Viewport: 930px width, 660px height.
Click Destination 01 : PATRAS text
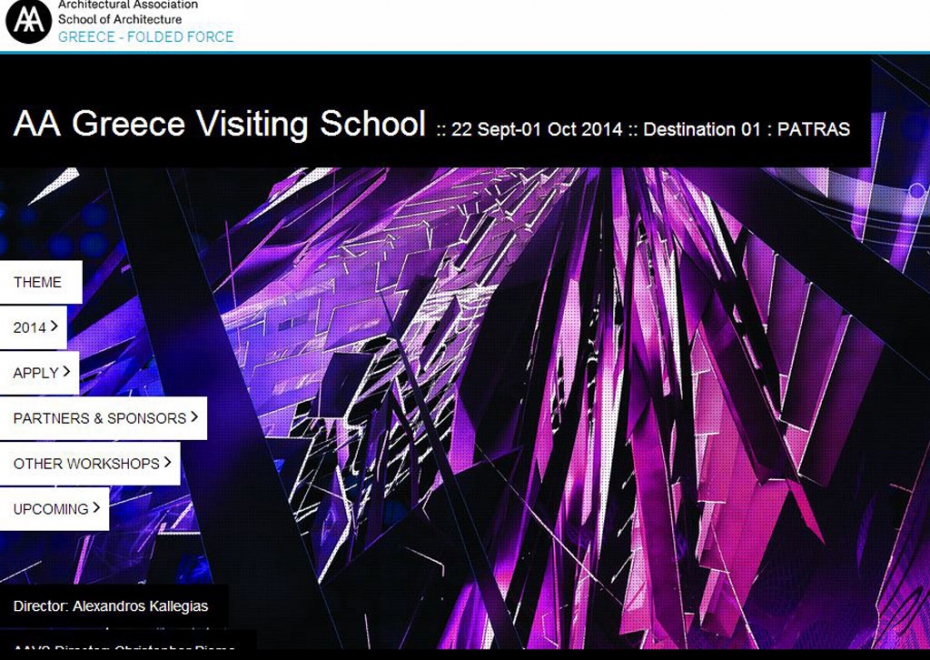pos(747,129)
